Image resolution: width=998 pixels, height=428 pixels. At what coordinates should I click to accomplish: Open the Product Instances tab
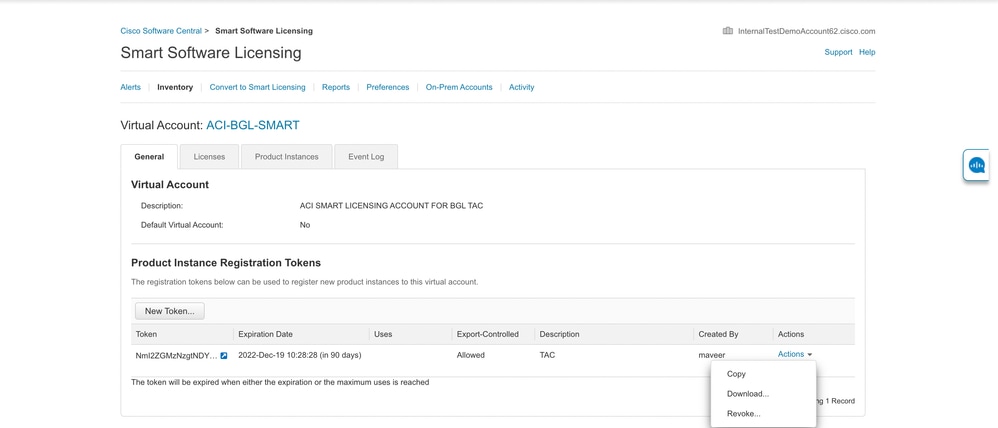(286, 157)
